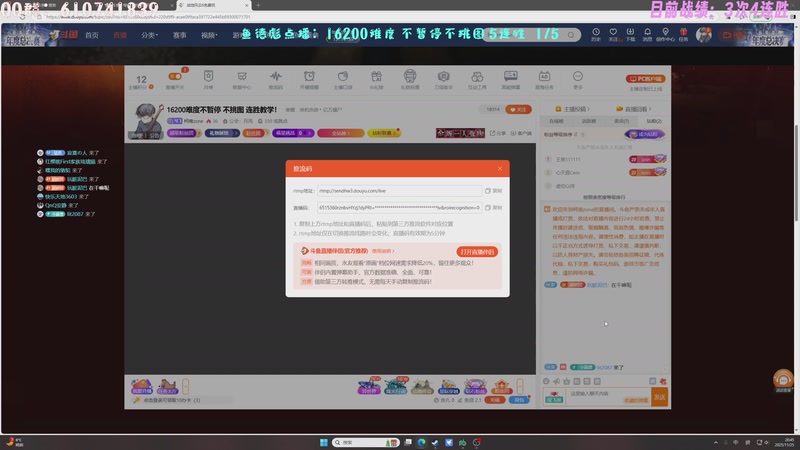This screenshot has height=450, width=800.
Task: Click the 发送 send button
Action: click(660, 396)
